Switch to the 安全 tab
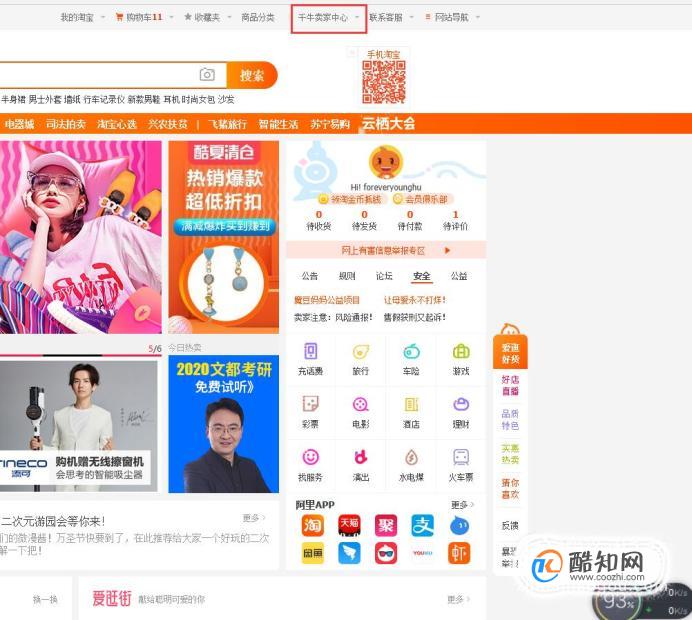This screenshot has height=620, width=692. click(421, 276)
